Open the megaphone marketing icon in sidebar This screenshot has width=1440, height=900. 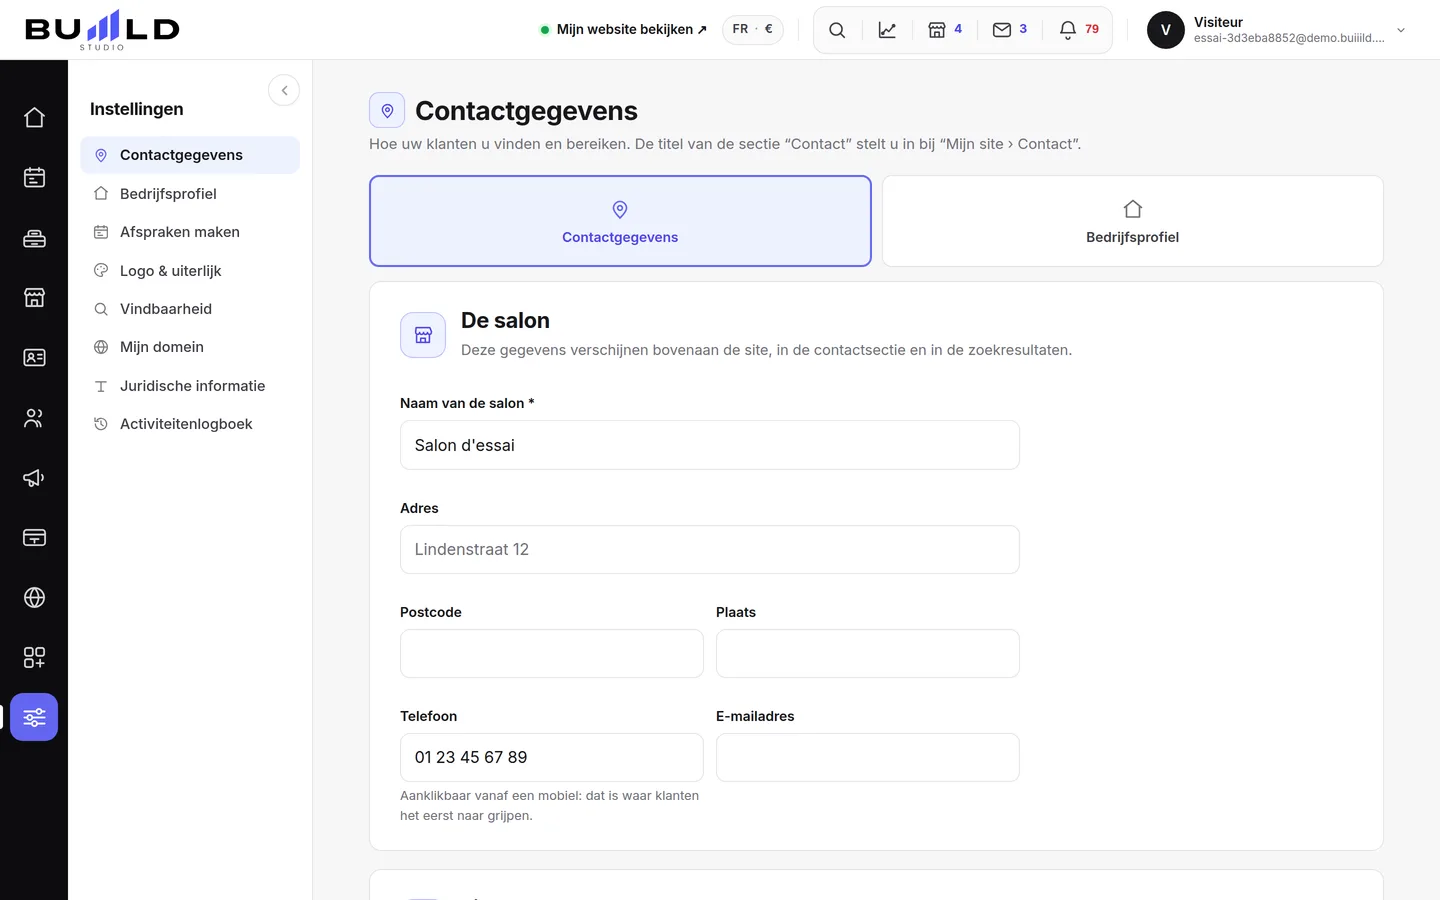tap(34, 478)
